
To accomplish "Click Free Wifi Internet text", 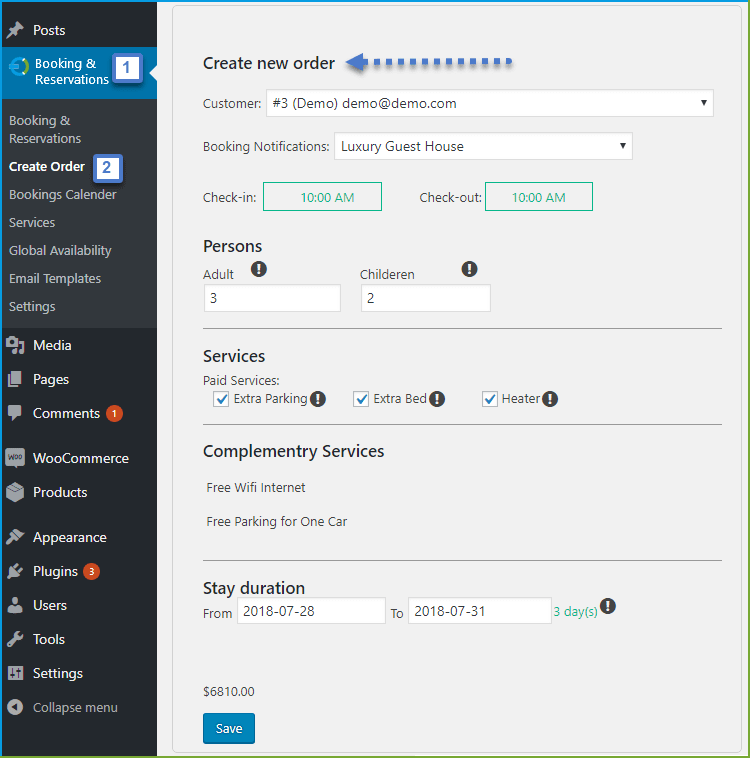I will point(256,487).
